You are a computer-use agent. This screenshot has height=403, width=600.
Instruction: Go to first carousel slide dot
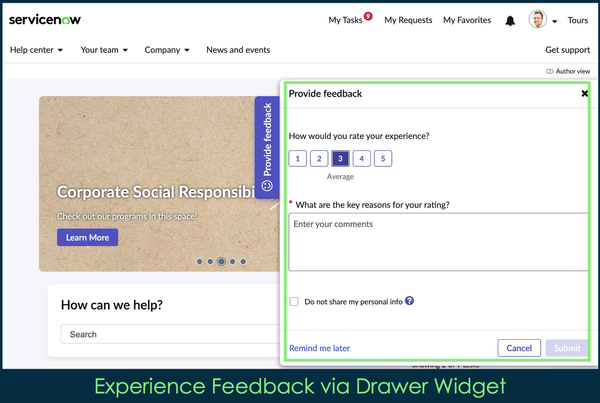point(199,261)
